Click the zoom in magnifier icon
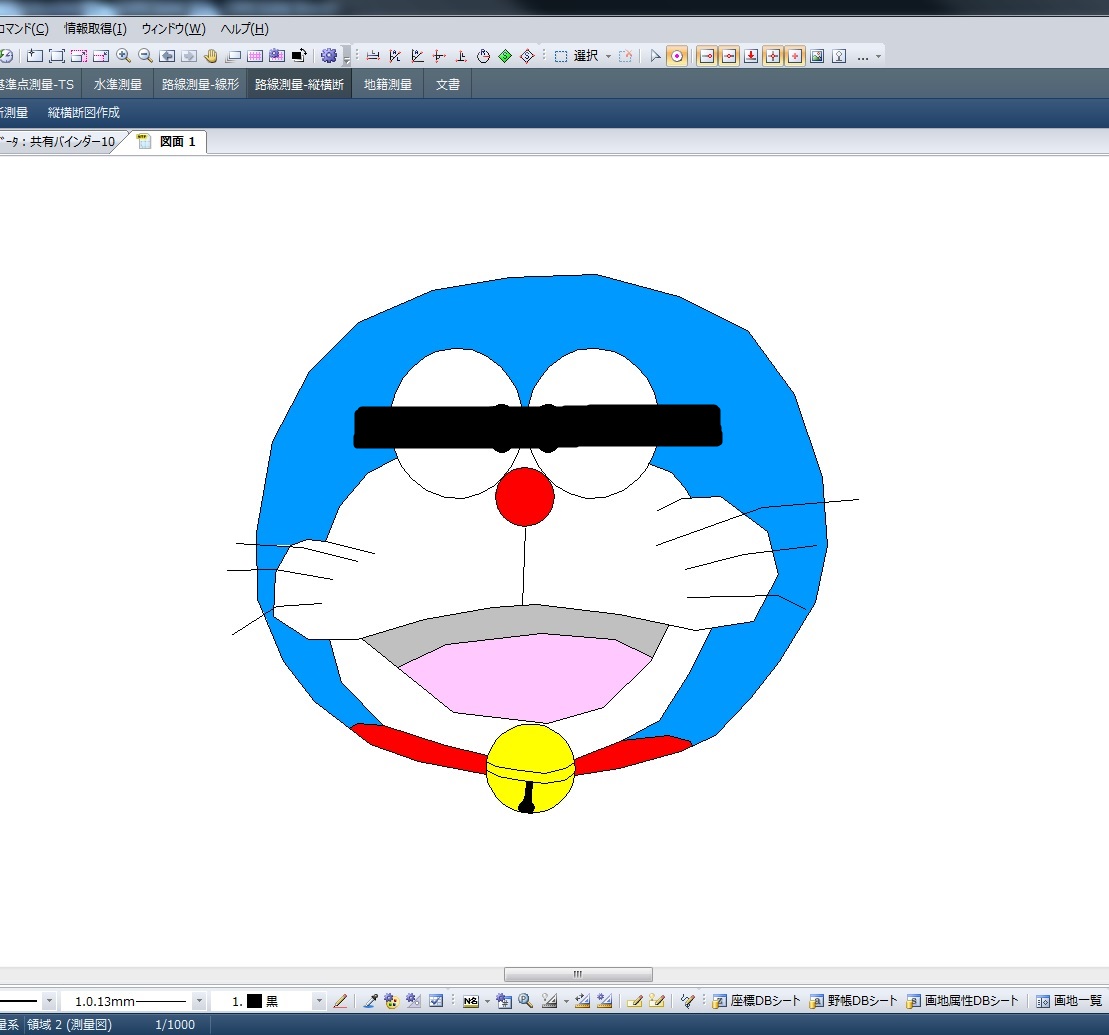The height and width of the screenshot is (1035, 1109). click(x=123, y=56)
